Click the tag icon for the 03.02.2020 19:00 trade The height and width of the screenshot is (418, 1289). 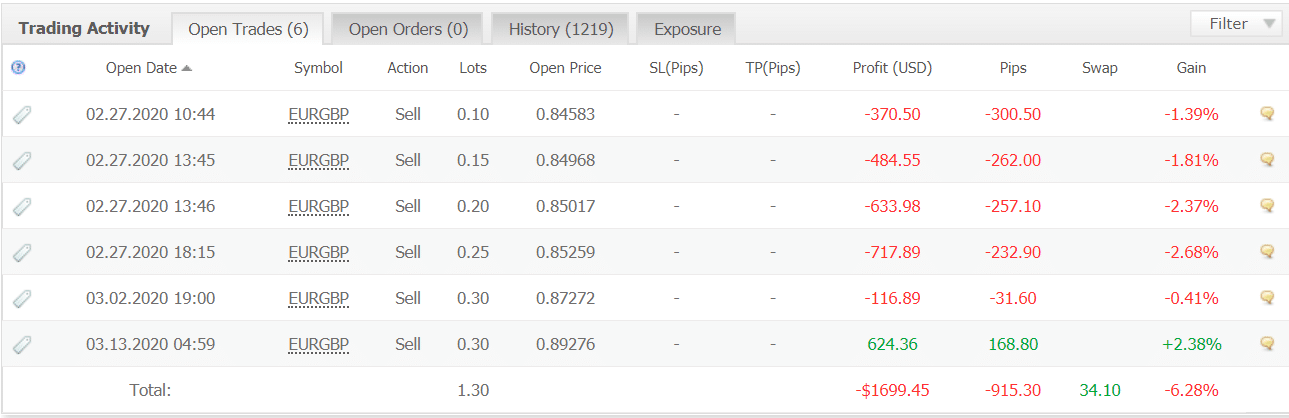tap(22, 299)
